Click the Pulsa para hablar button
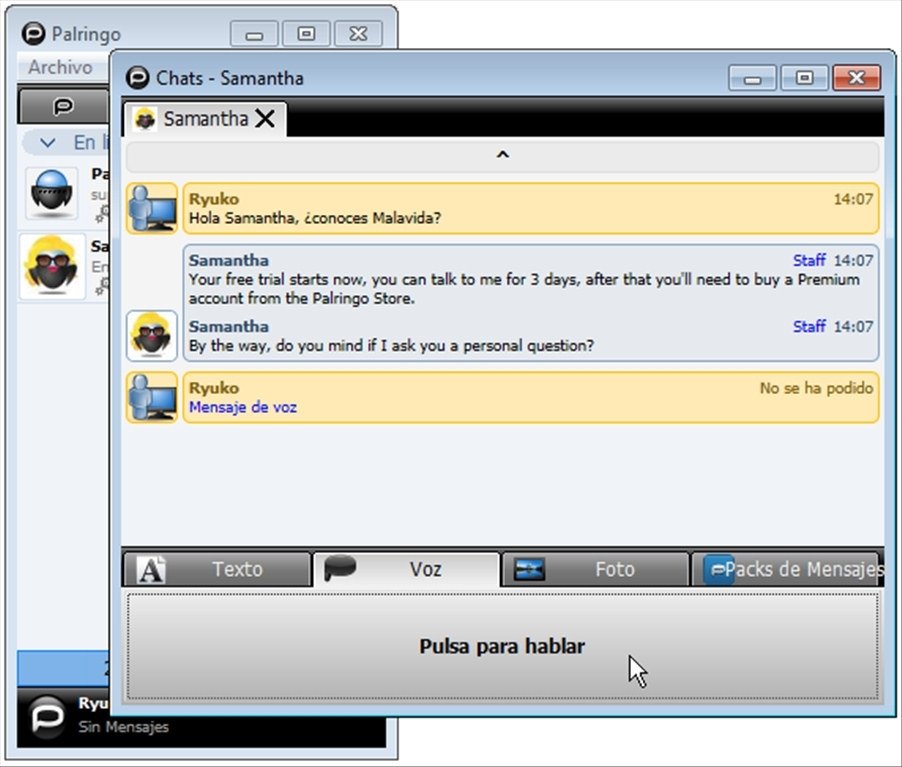Viewport: 902px width, 767px height. point(502,646)
